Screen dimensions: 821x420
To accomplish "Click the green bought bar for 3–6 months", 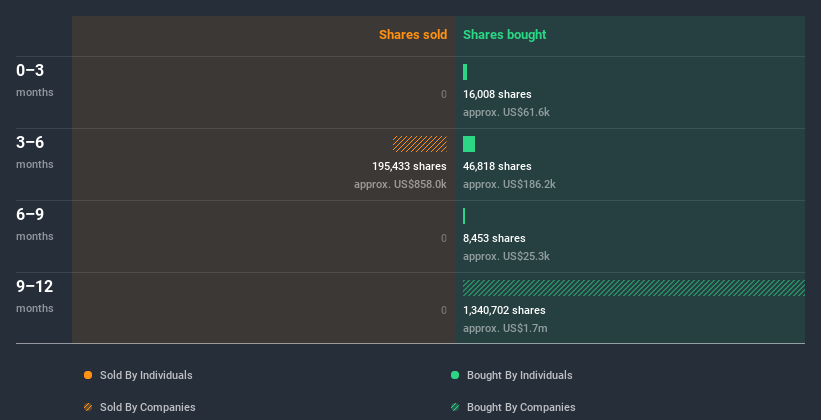I will 469,144.
